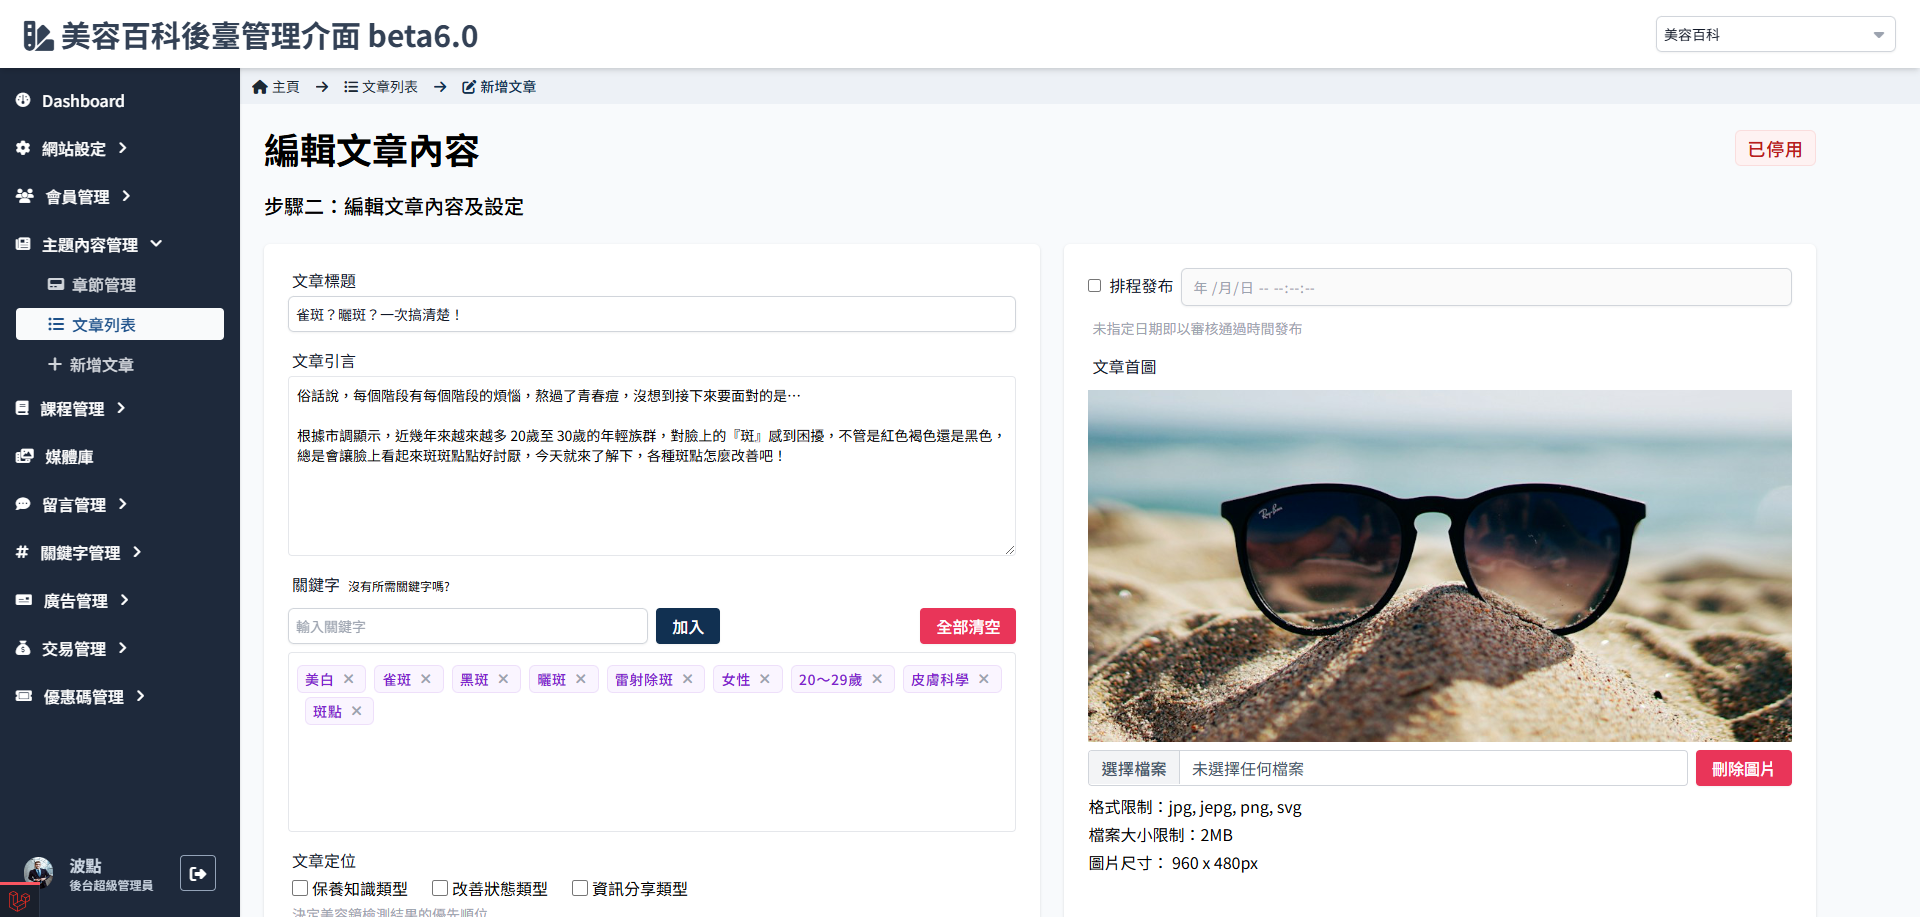Click the schedule date-time field
The image size is (1920, 917).
tap(1486, 287)
